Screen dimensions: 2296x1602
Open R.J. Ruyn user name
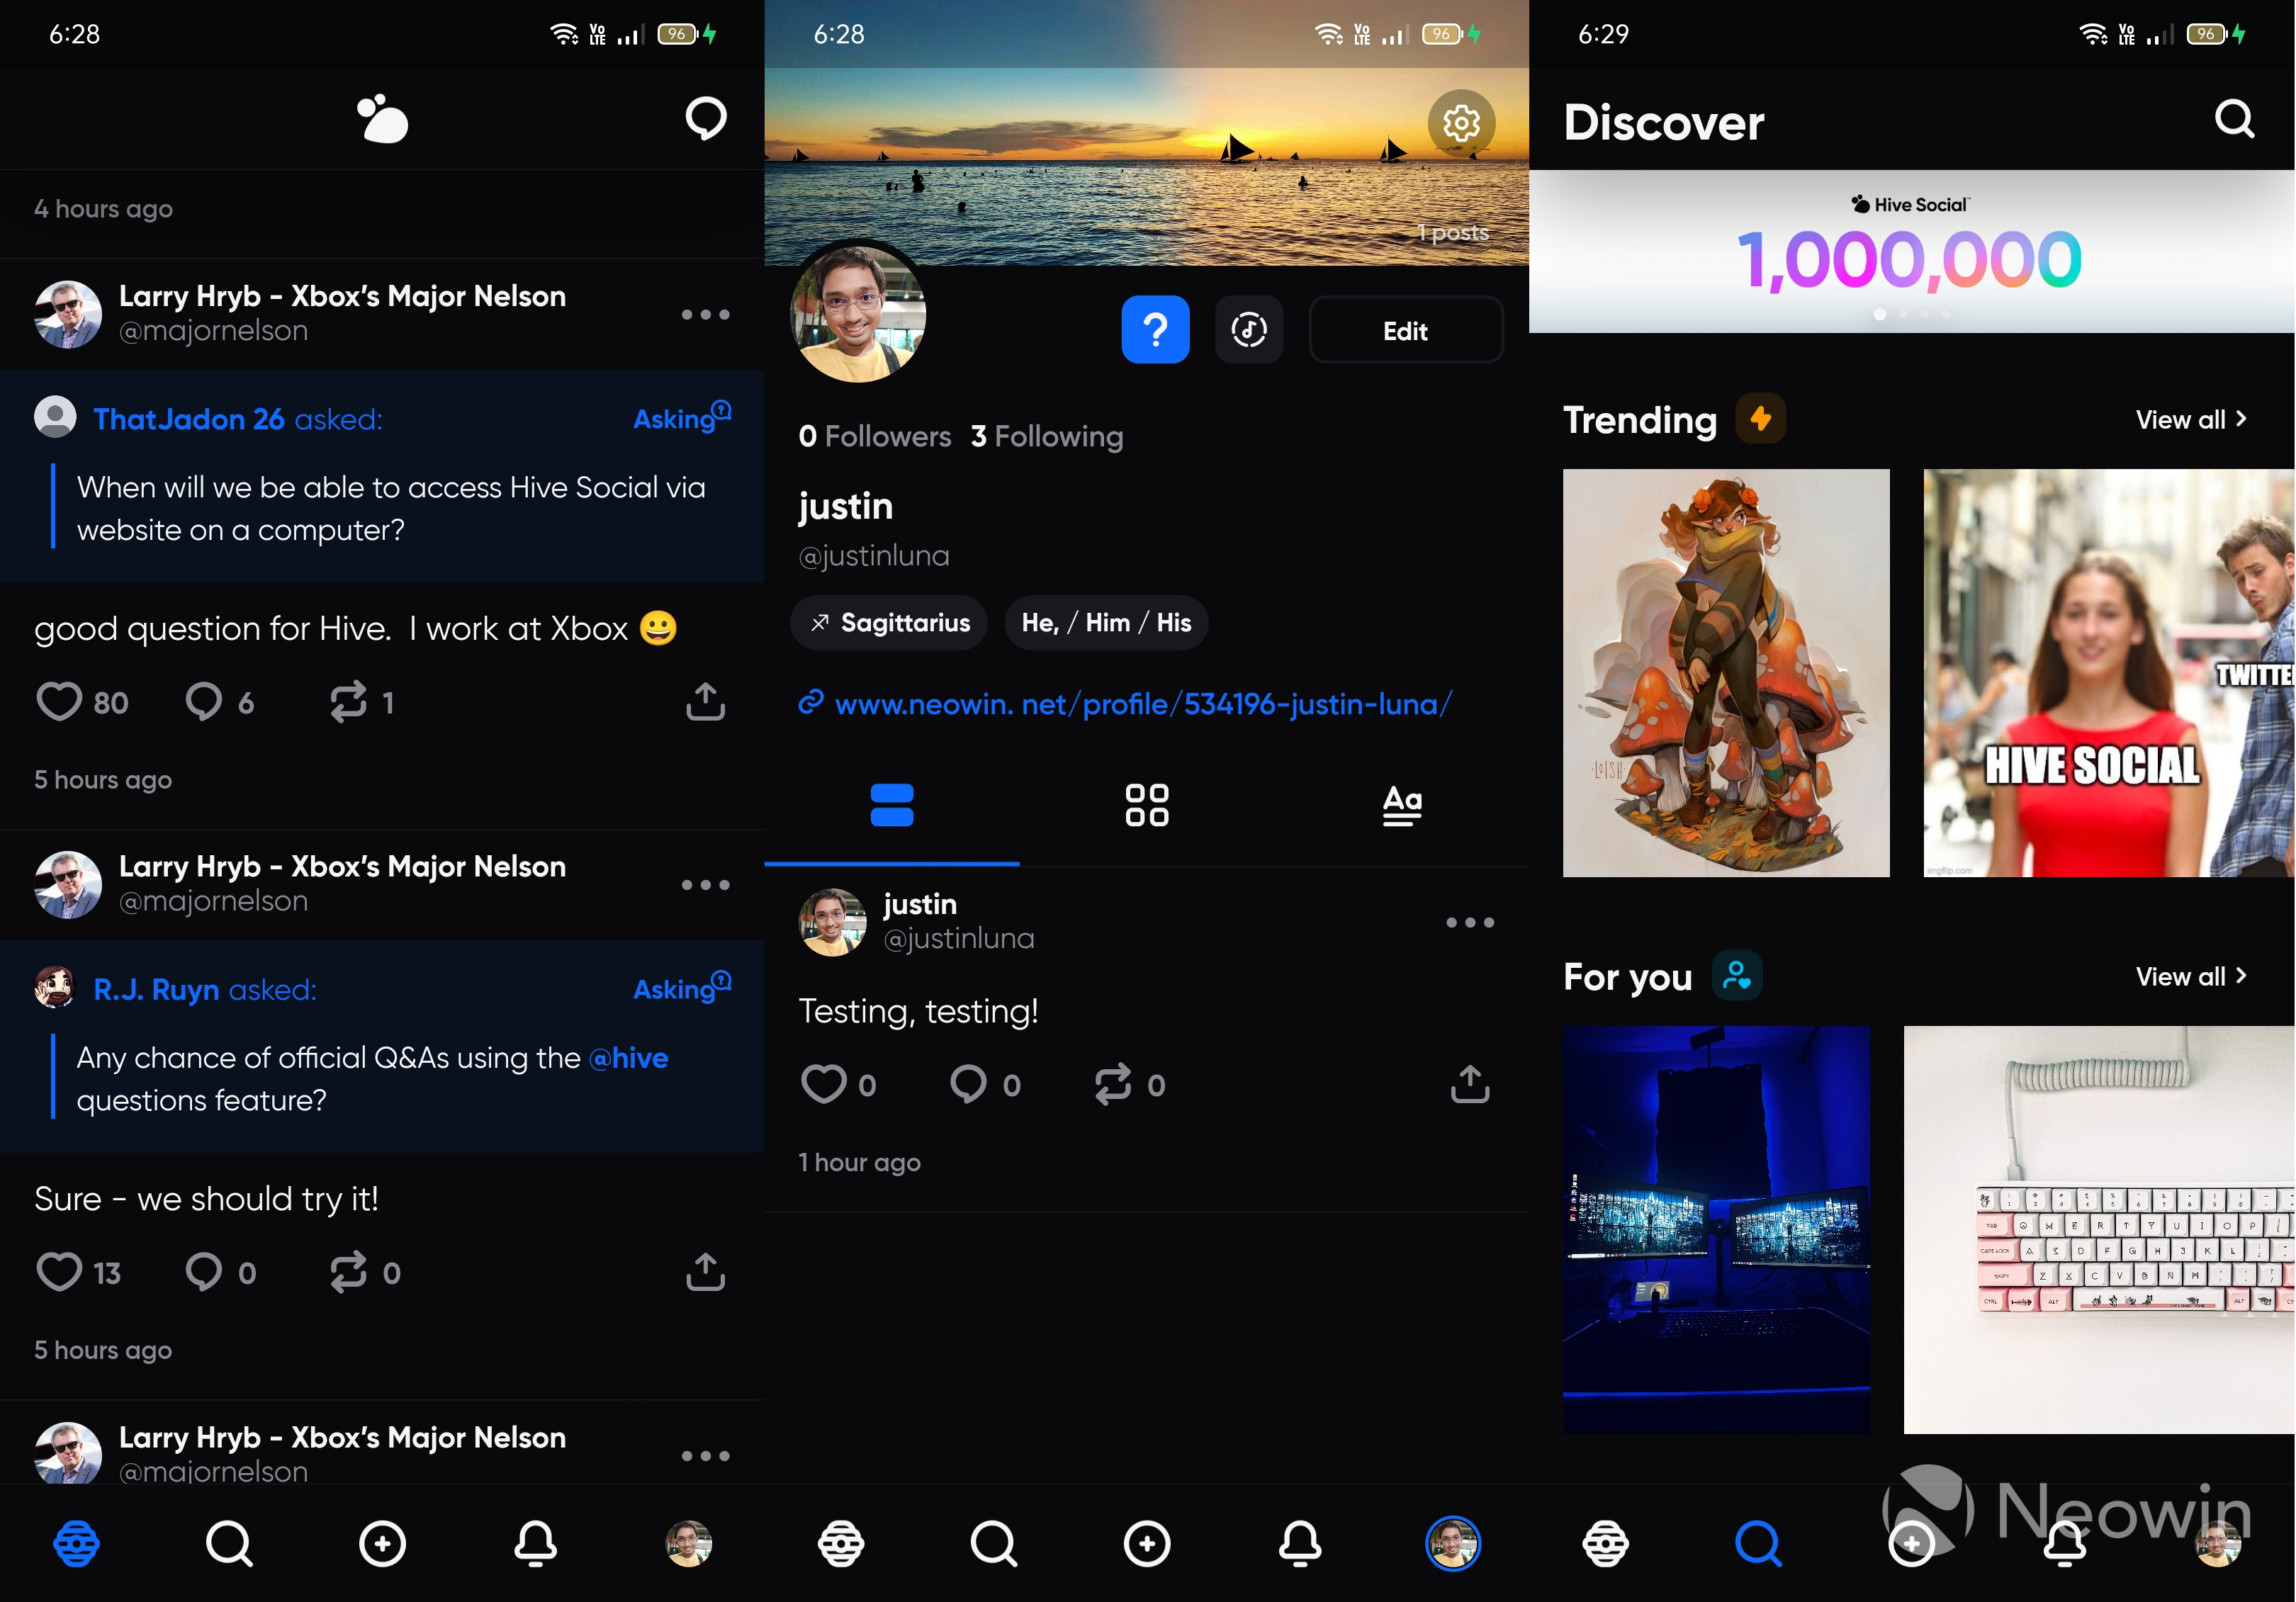click(156, 989)
